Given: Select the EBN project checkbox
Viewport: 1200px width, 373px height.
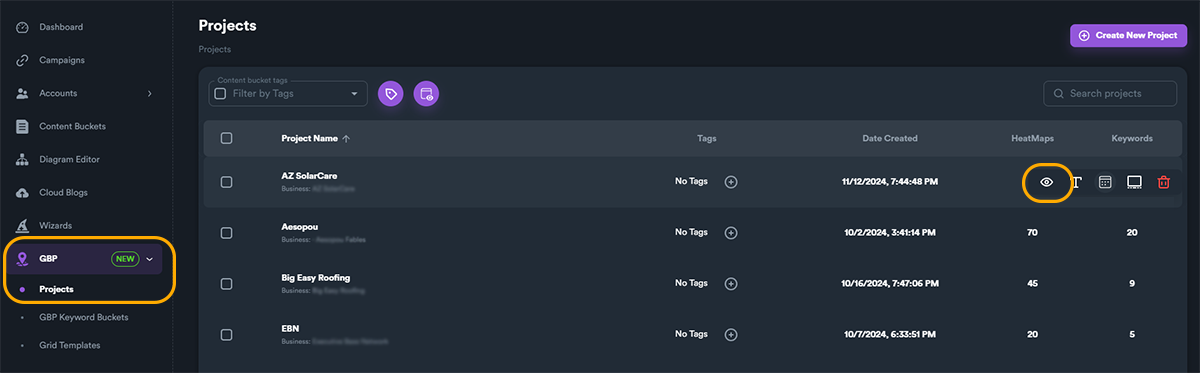Looking at the screenshot, I should pos(226,334).
